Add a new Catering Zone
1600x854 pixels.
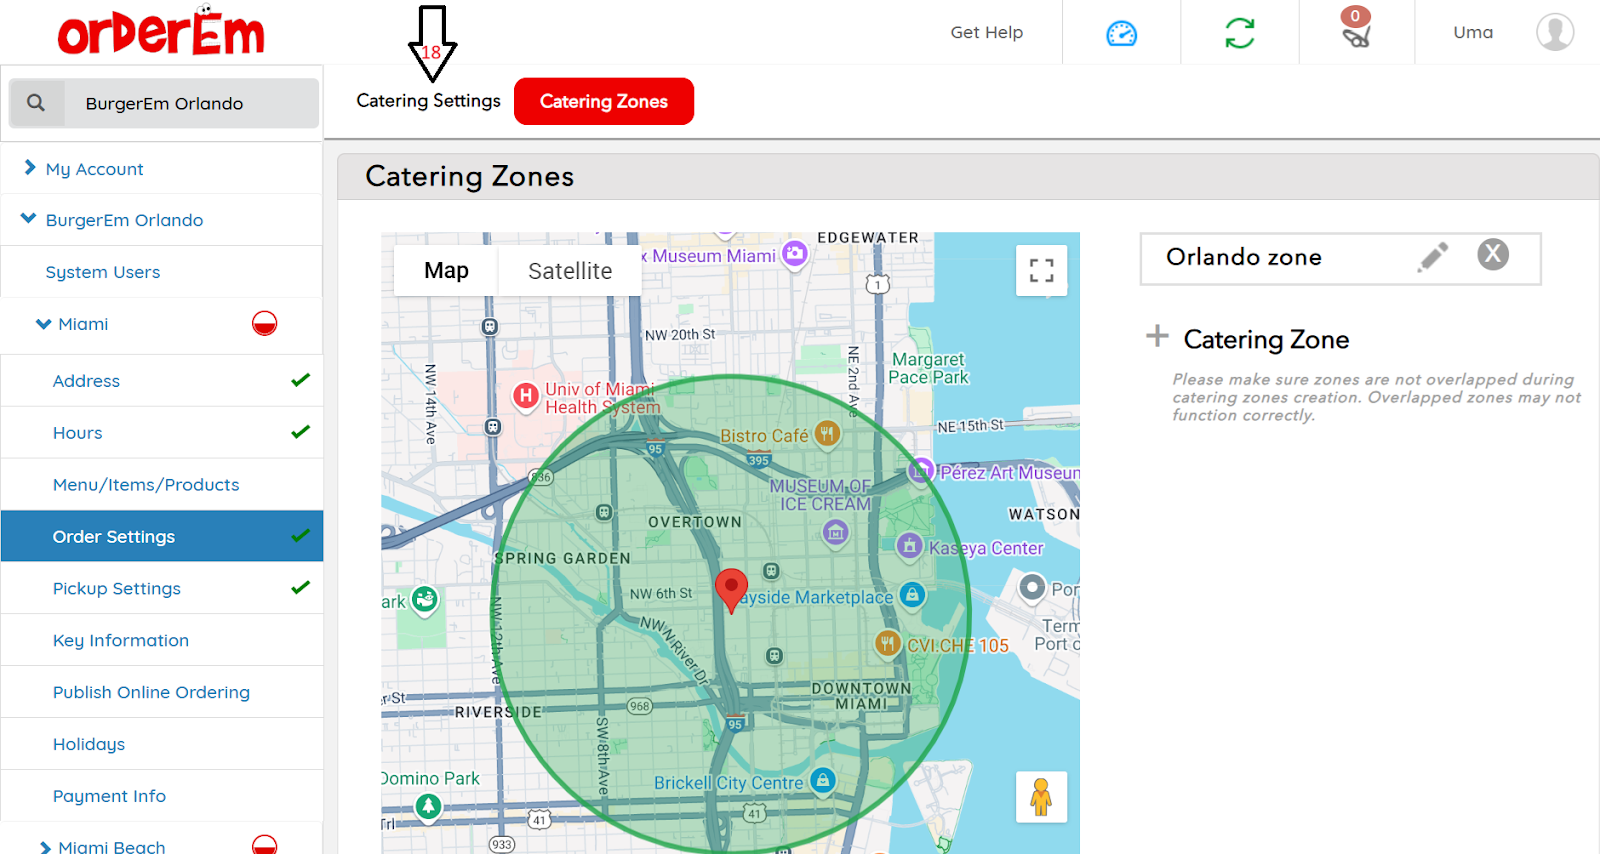pos(1157,337)
